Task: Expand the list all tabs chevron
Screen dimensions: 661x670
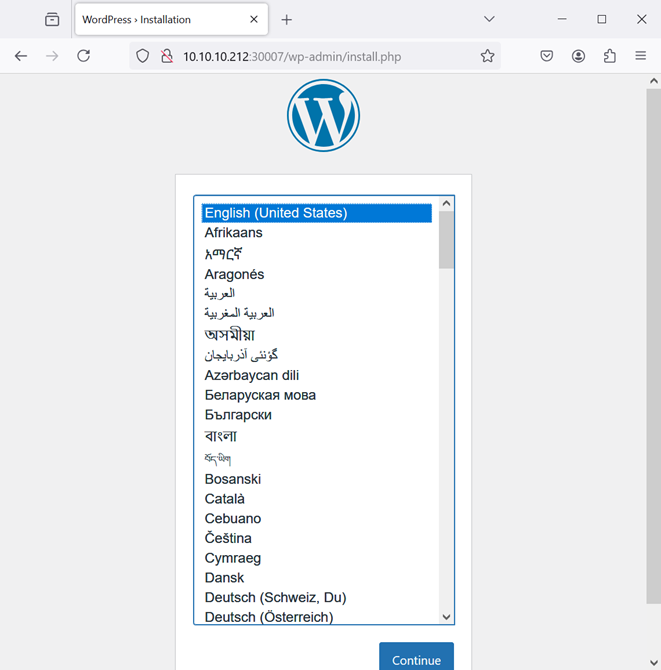Action: click(489, 19)
